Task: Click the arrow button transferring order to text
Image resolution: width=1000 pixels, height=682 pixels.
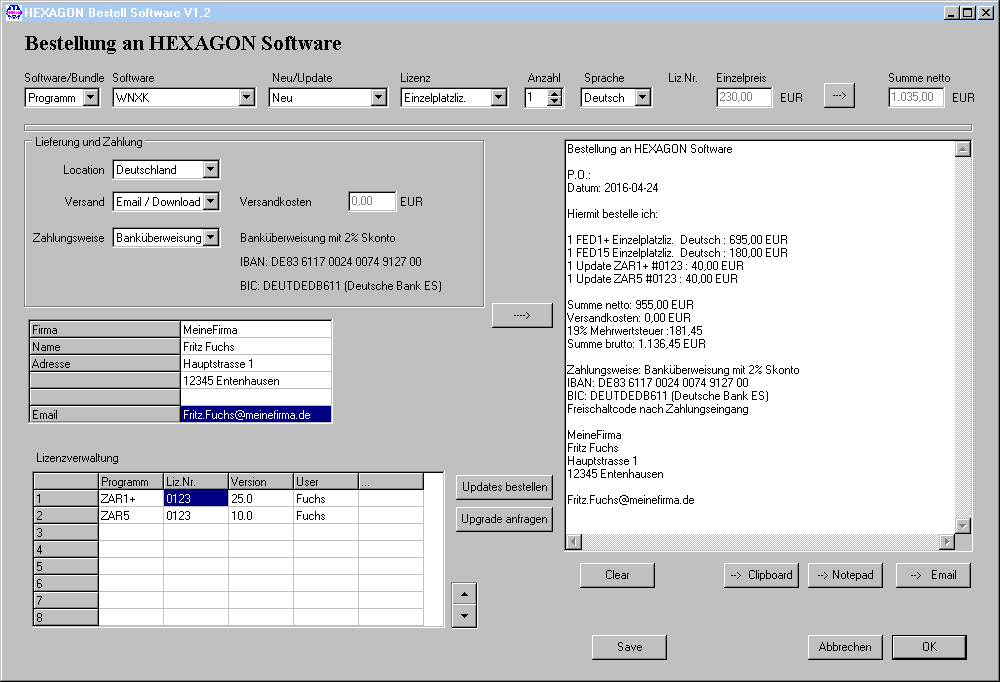Action: pyautogui.click(x=522, y=315)
